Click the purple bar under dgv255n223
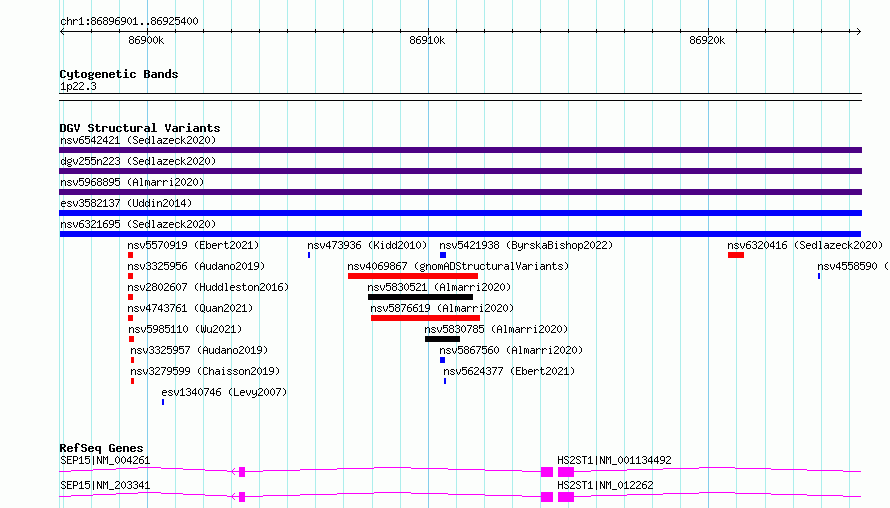The width and height of the screenshot is (890, 508). pos(460,171)
